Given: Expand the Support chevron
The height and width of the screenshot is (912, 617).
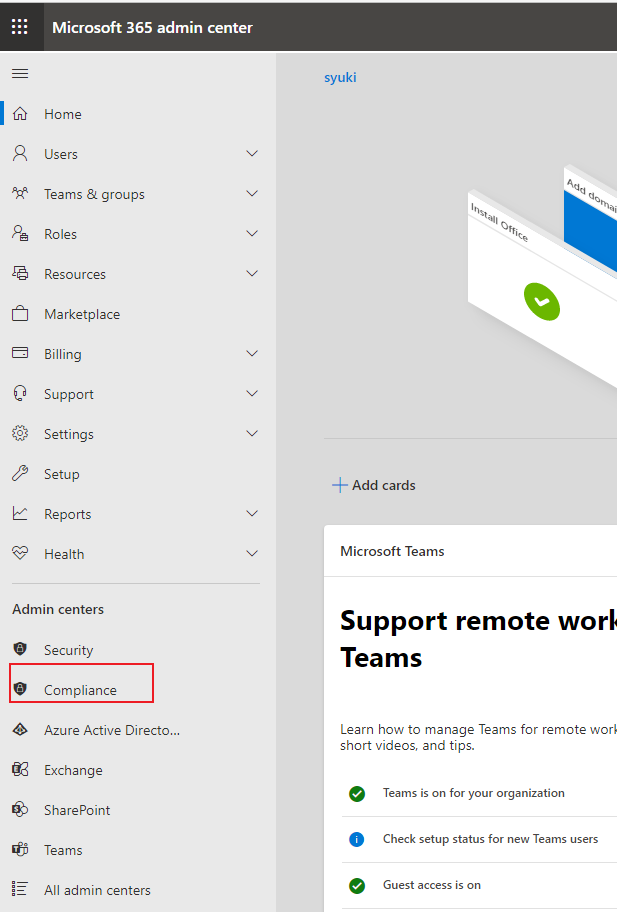Looking at the screenshot, I should tap(252, 394).
